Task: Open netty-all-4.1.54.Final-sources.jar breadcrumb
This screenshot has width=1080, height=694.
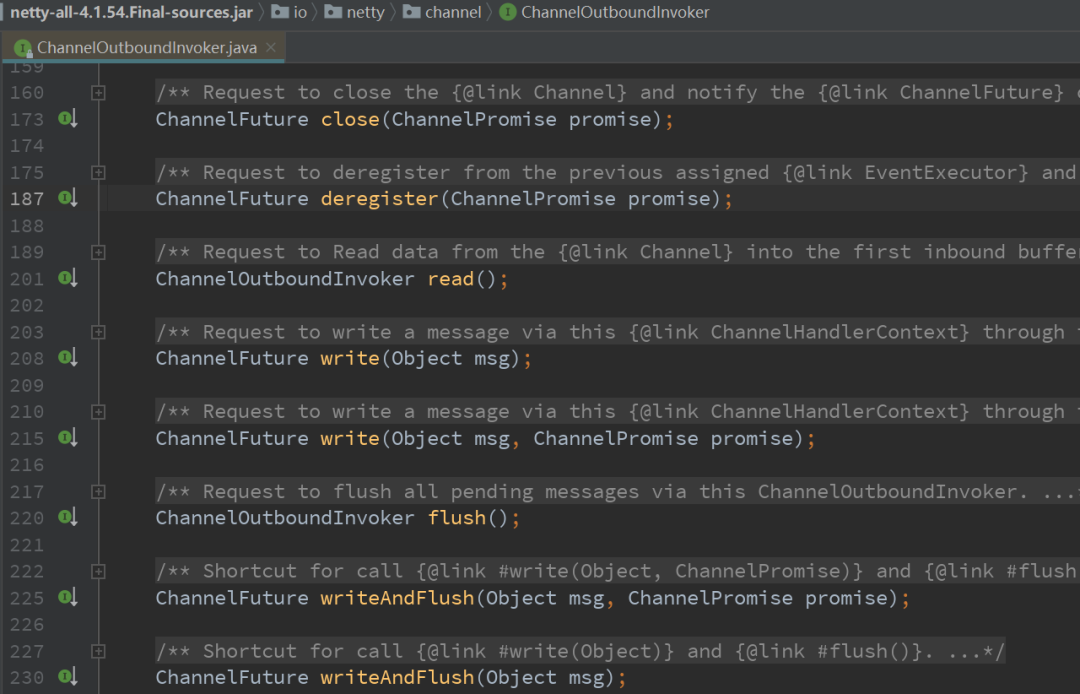Action: tap(131, 12)
